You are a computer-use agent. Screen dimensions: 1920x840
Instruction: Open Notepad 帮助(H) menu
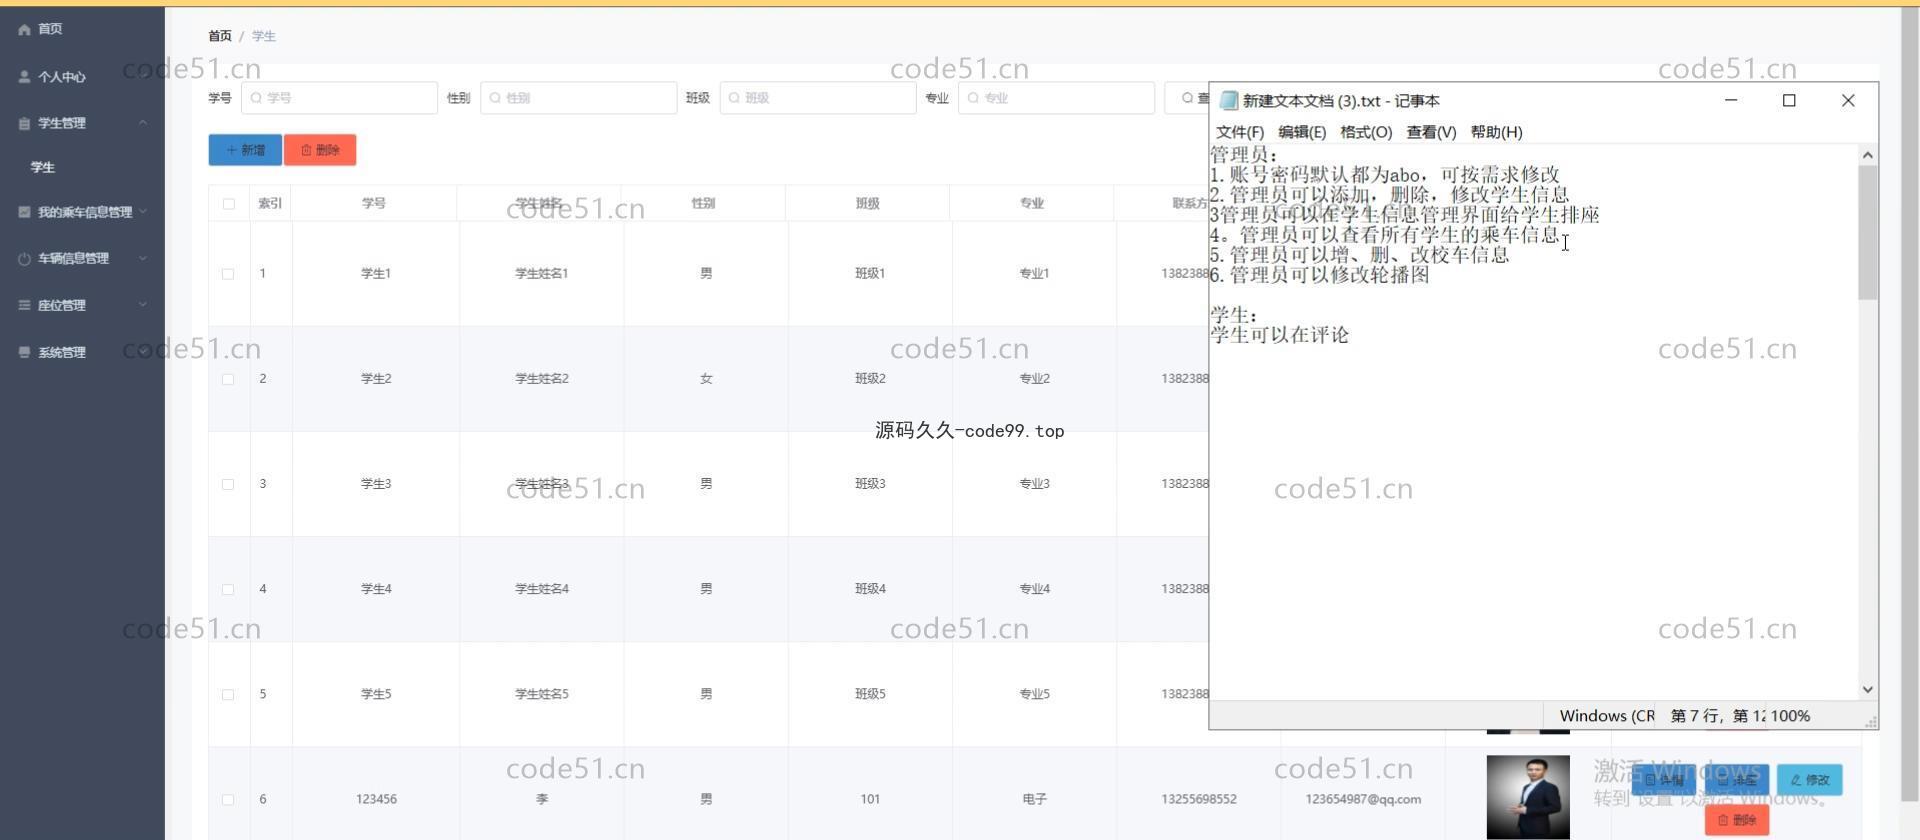1496,132
